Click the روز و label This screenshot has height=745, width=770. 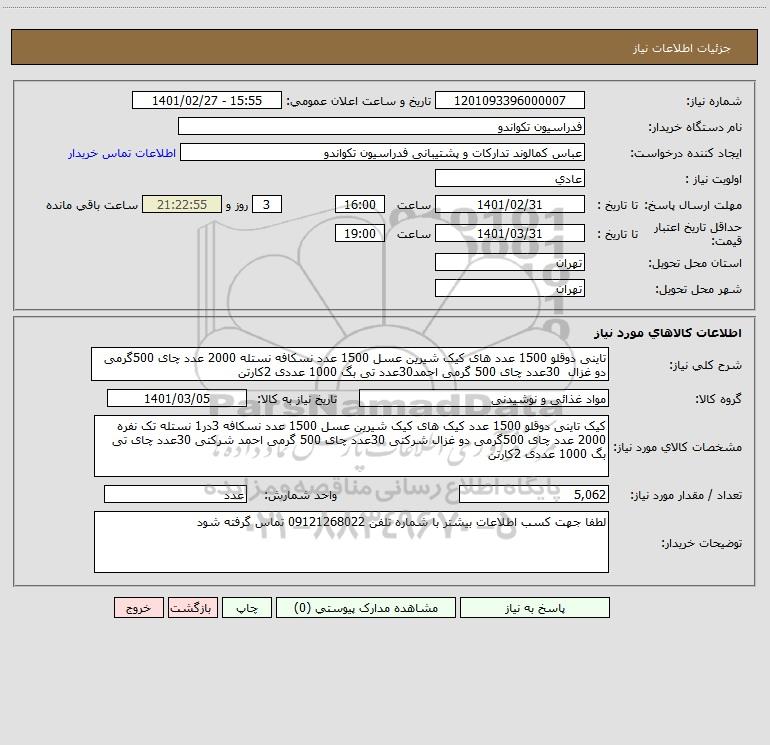pyautogui.click(x=237, y=205)
